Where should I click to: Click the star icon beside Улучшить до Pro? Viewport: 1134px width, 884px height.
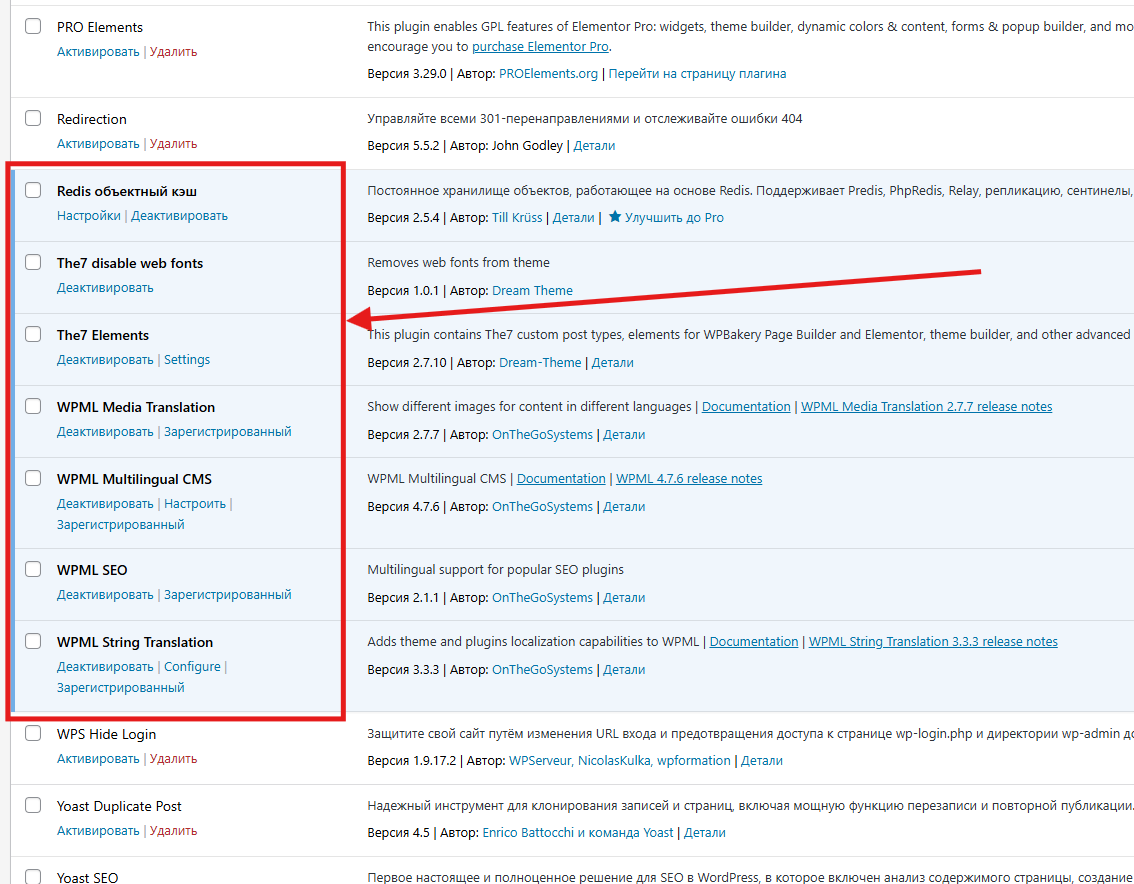(615, 217)
